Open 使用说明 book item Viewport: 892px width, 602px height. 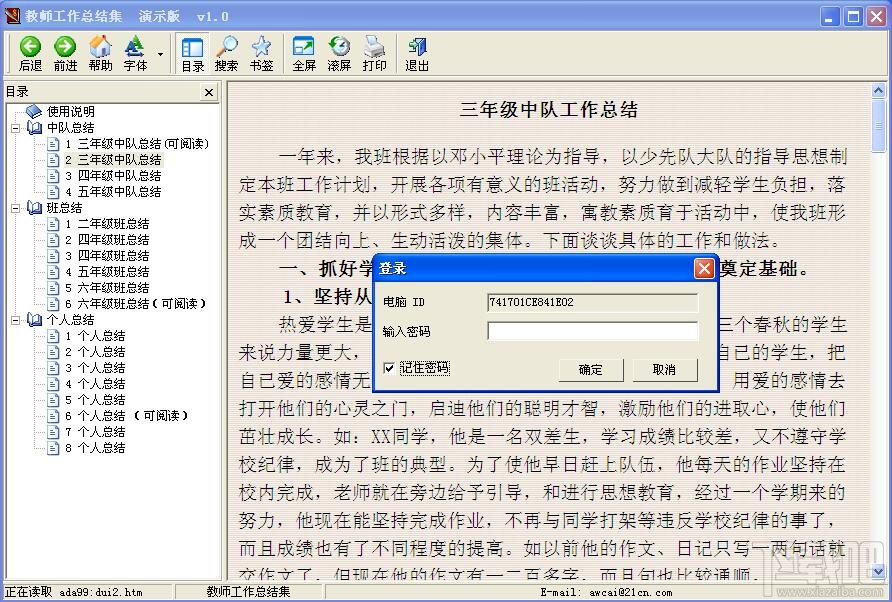point(71,112)
